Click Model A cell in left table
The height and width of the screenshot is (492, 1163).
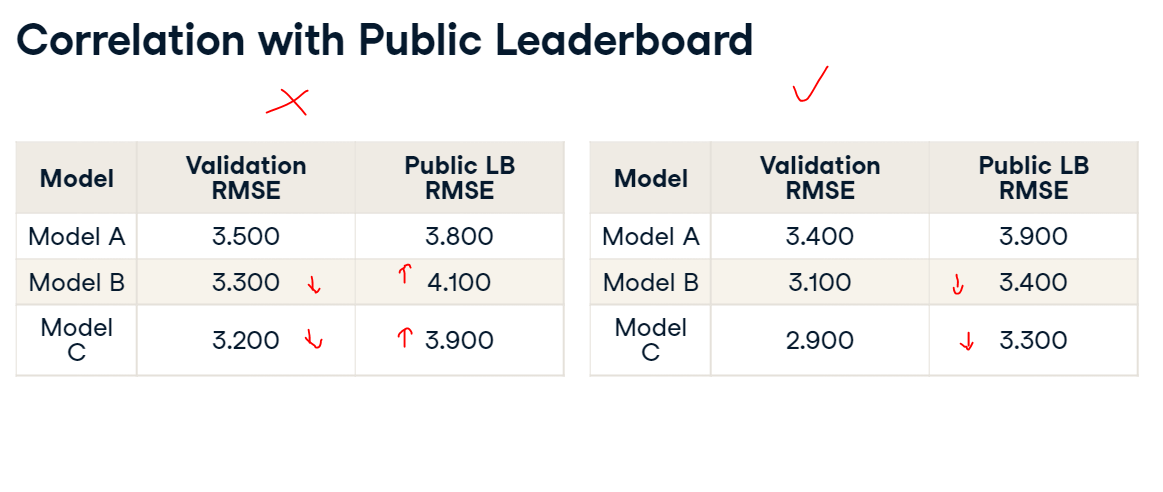pos(76,237)
